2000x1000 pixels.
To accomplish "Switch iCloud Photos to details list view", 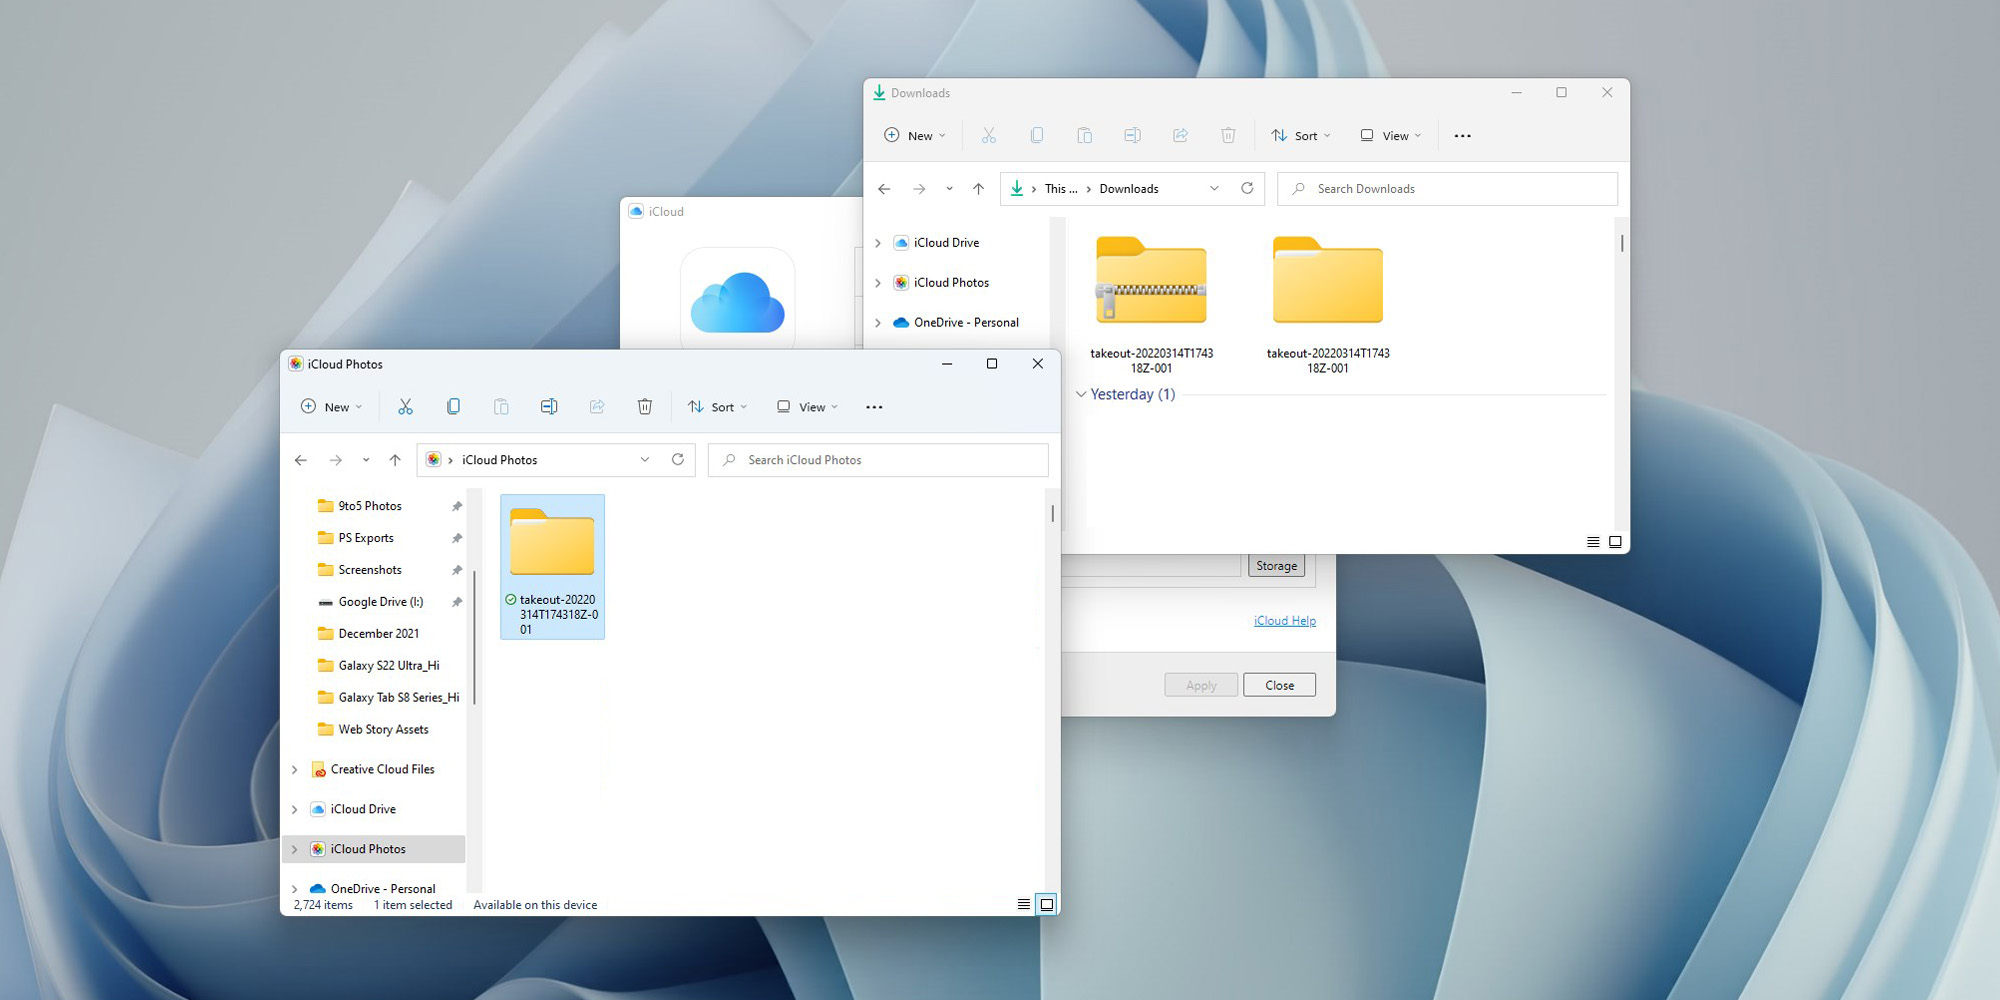I will click(1023, 905).
